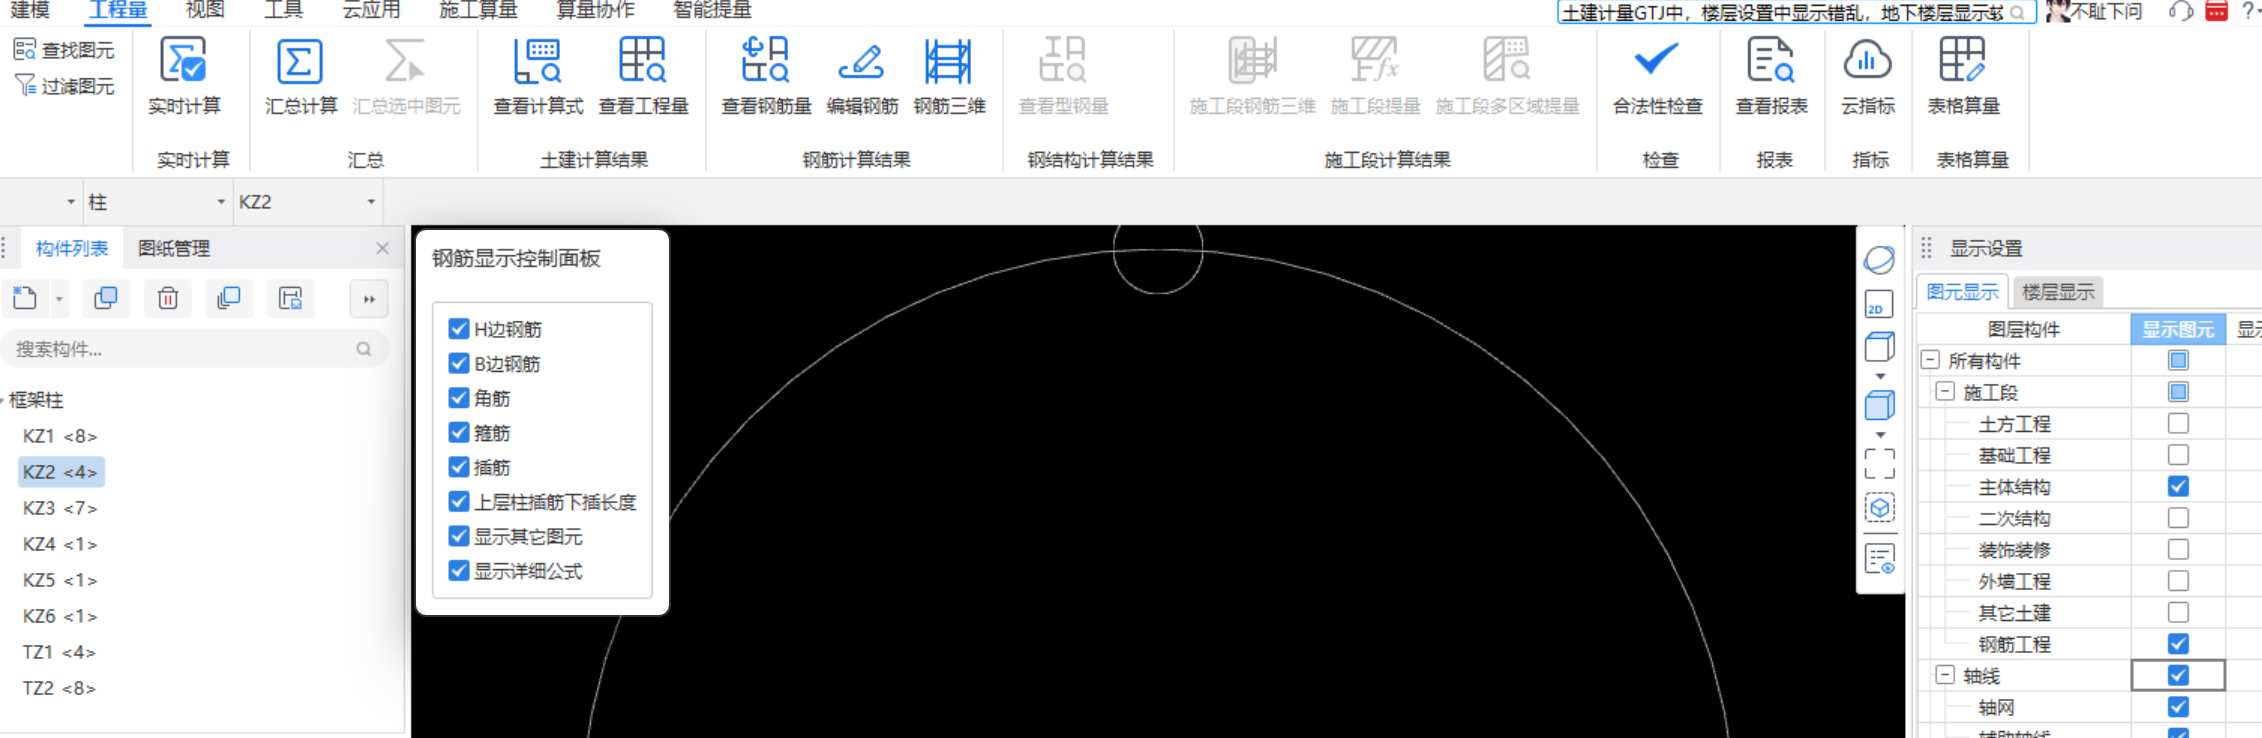Screen dimensions: 2262x738
Task: Click the delete trash icon in component list
Action: (168, 298)
